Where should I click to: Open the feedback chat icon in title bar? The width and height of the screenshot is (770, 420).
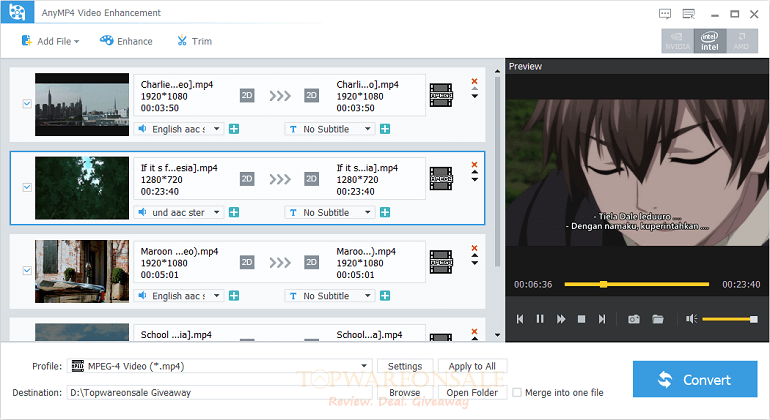[665, 14]
